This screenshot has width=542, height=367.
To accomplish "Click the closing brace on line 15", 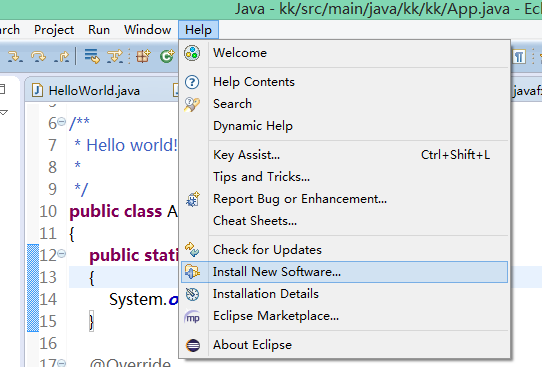I will coord(91,322).
